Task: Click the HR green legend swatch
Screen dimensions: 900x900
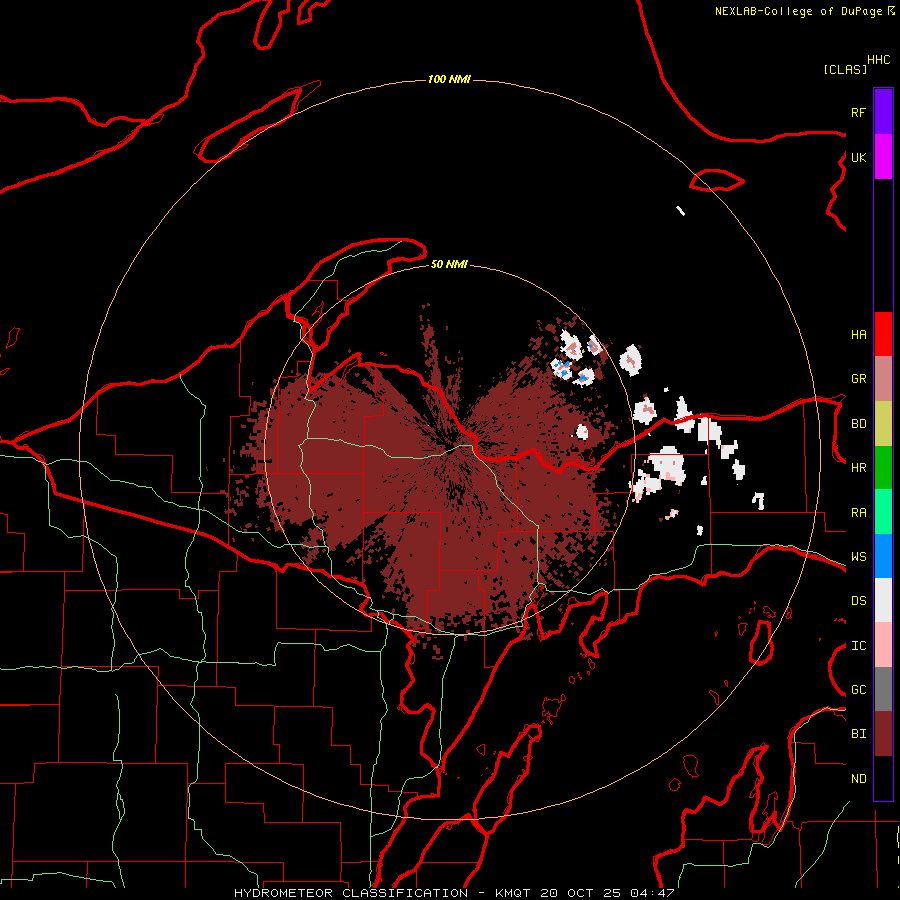Action: (883, 467)
